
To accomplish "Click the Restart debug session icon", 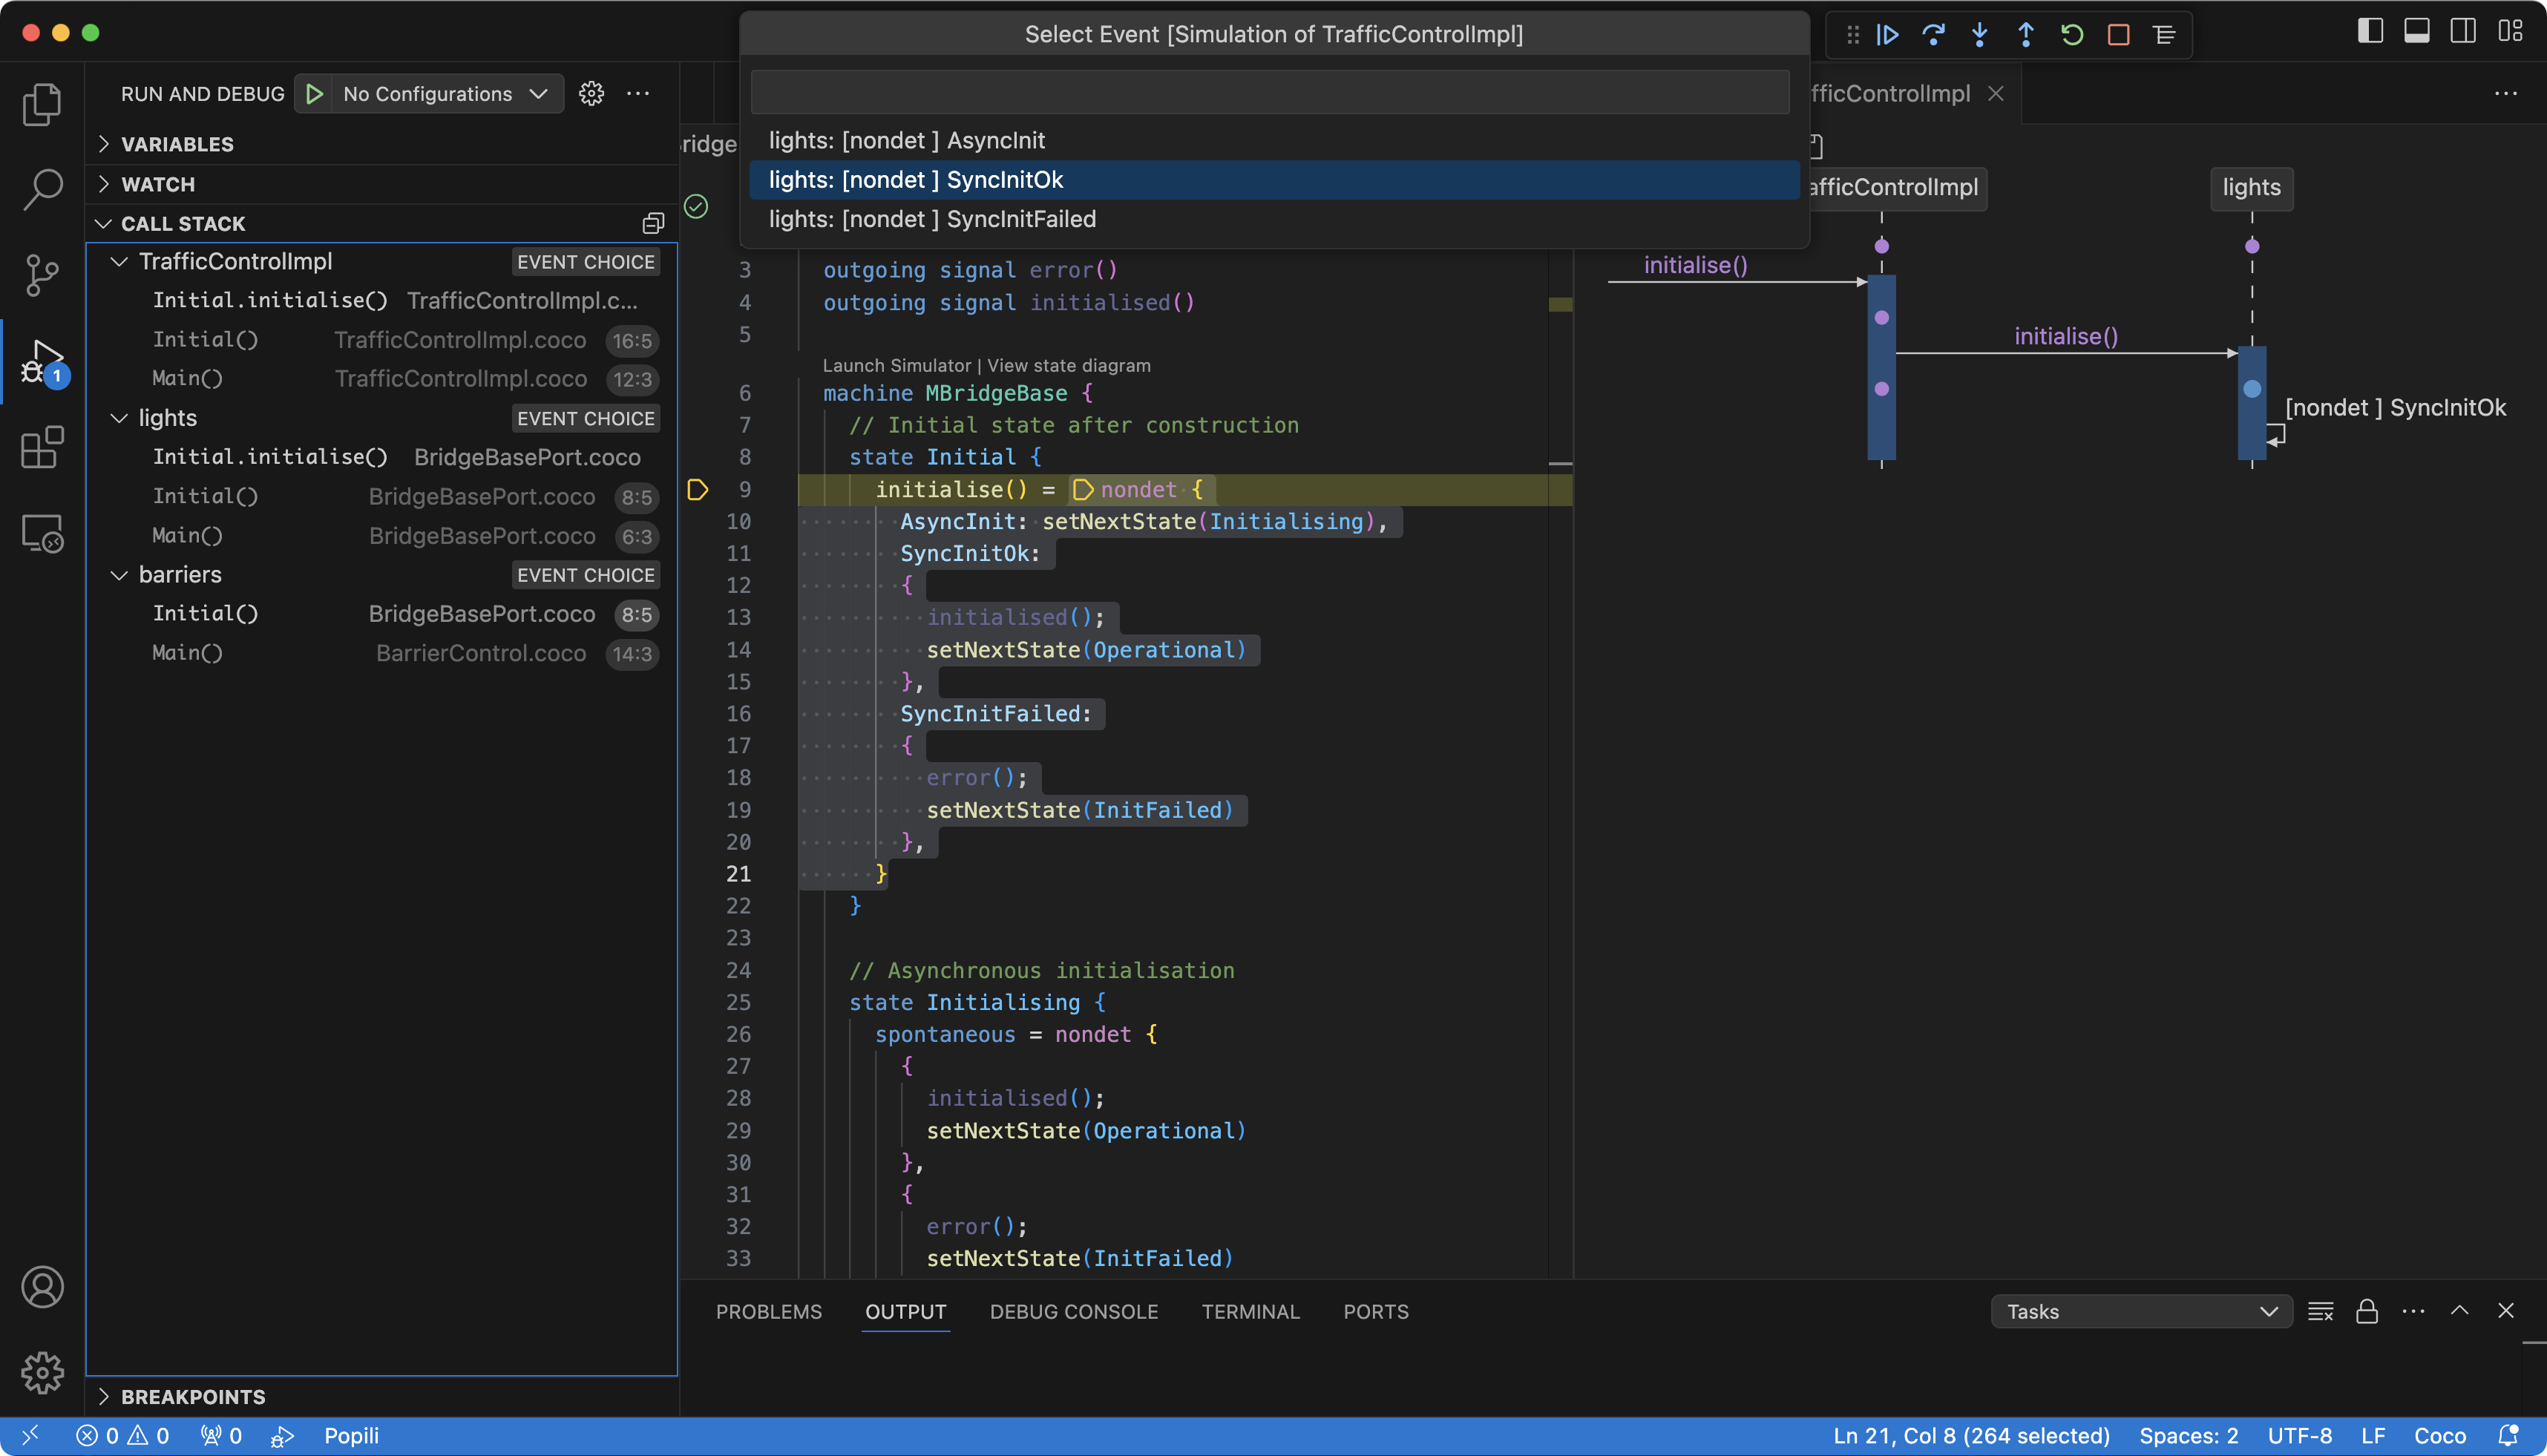I will (x=2072, y=35).
